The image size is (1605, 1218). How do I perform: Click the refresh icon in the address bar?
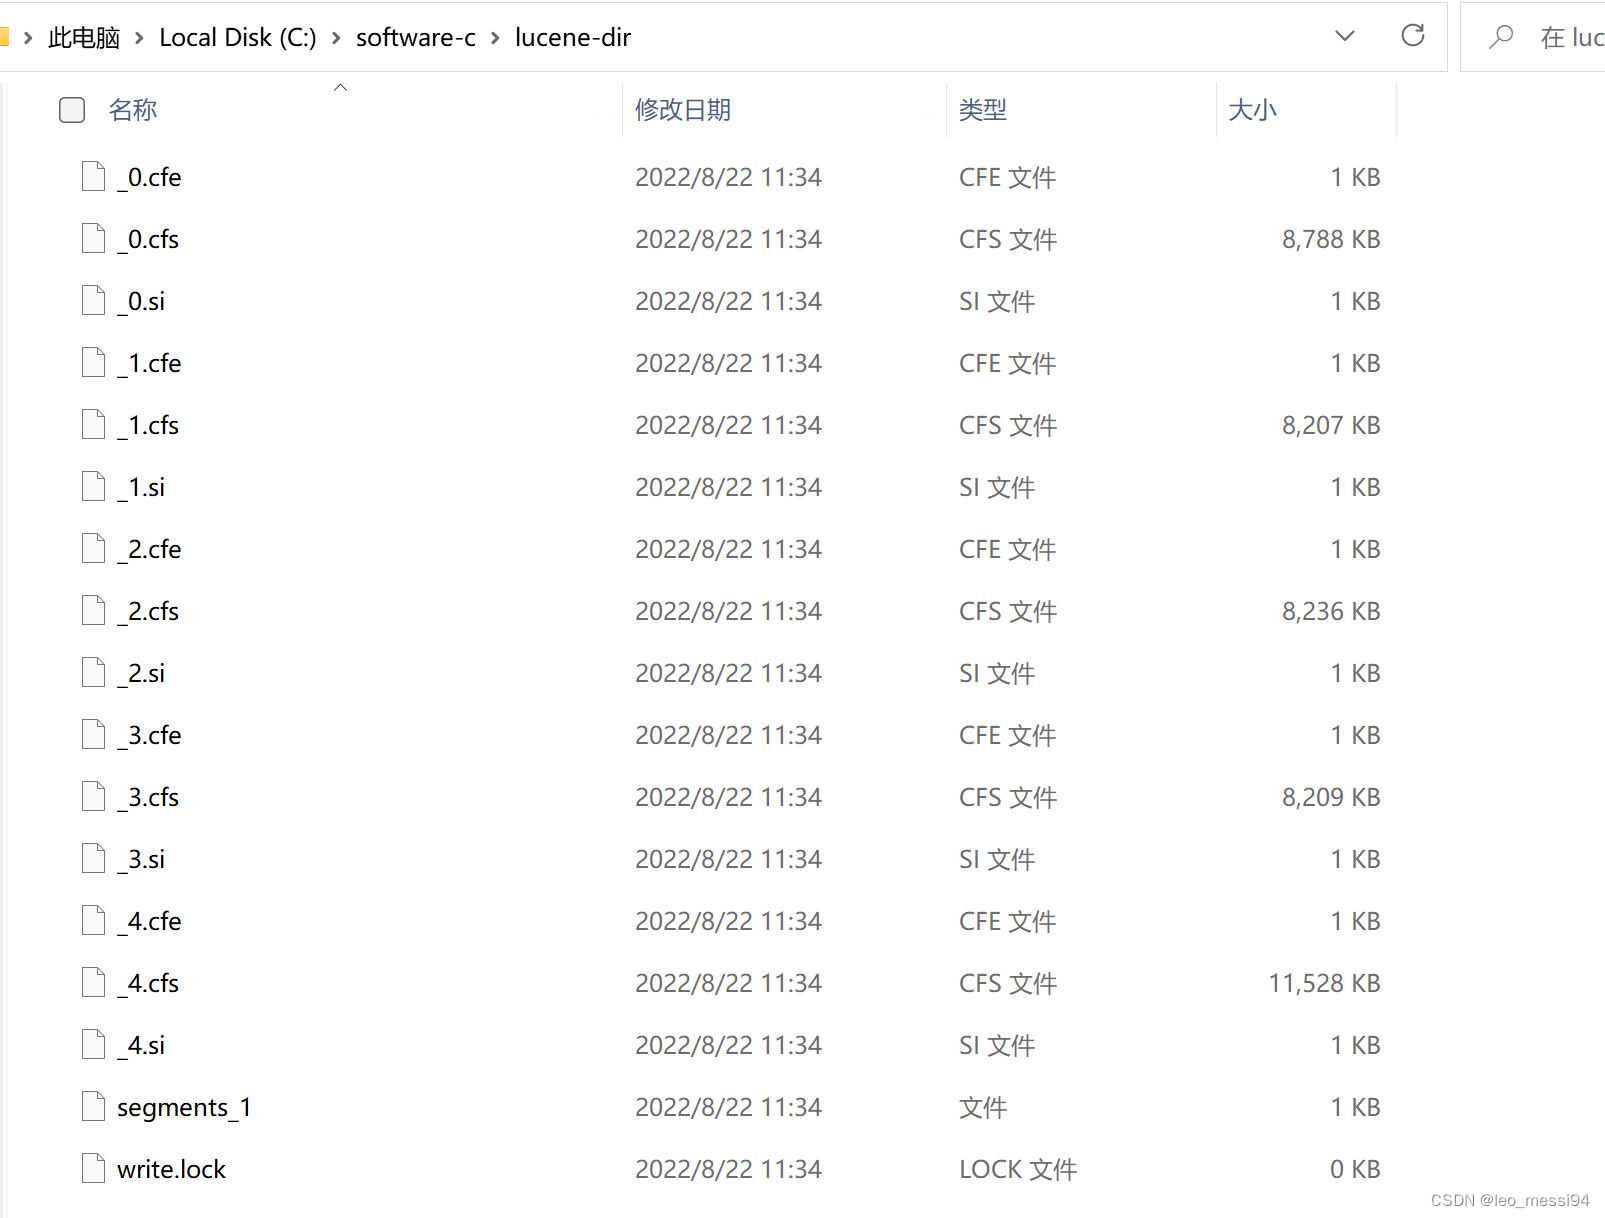point(1413,36)
